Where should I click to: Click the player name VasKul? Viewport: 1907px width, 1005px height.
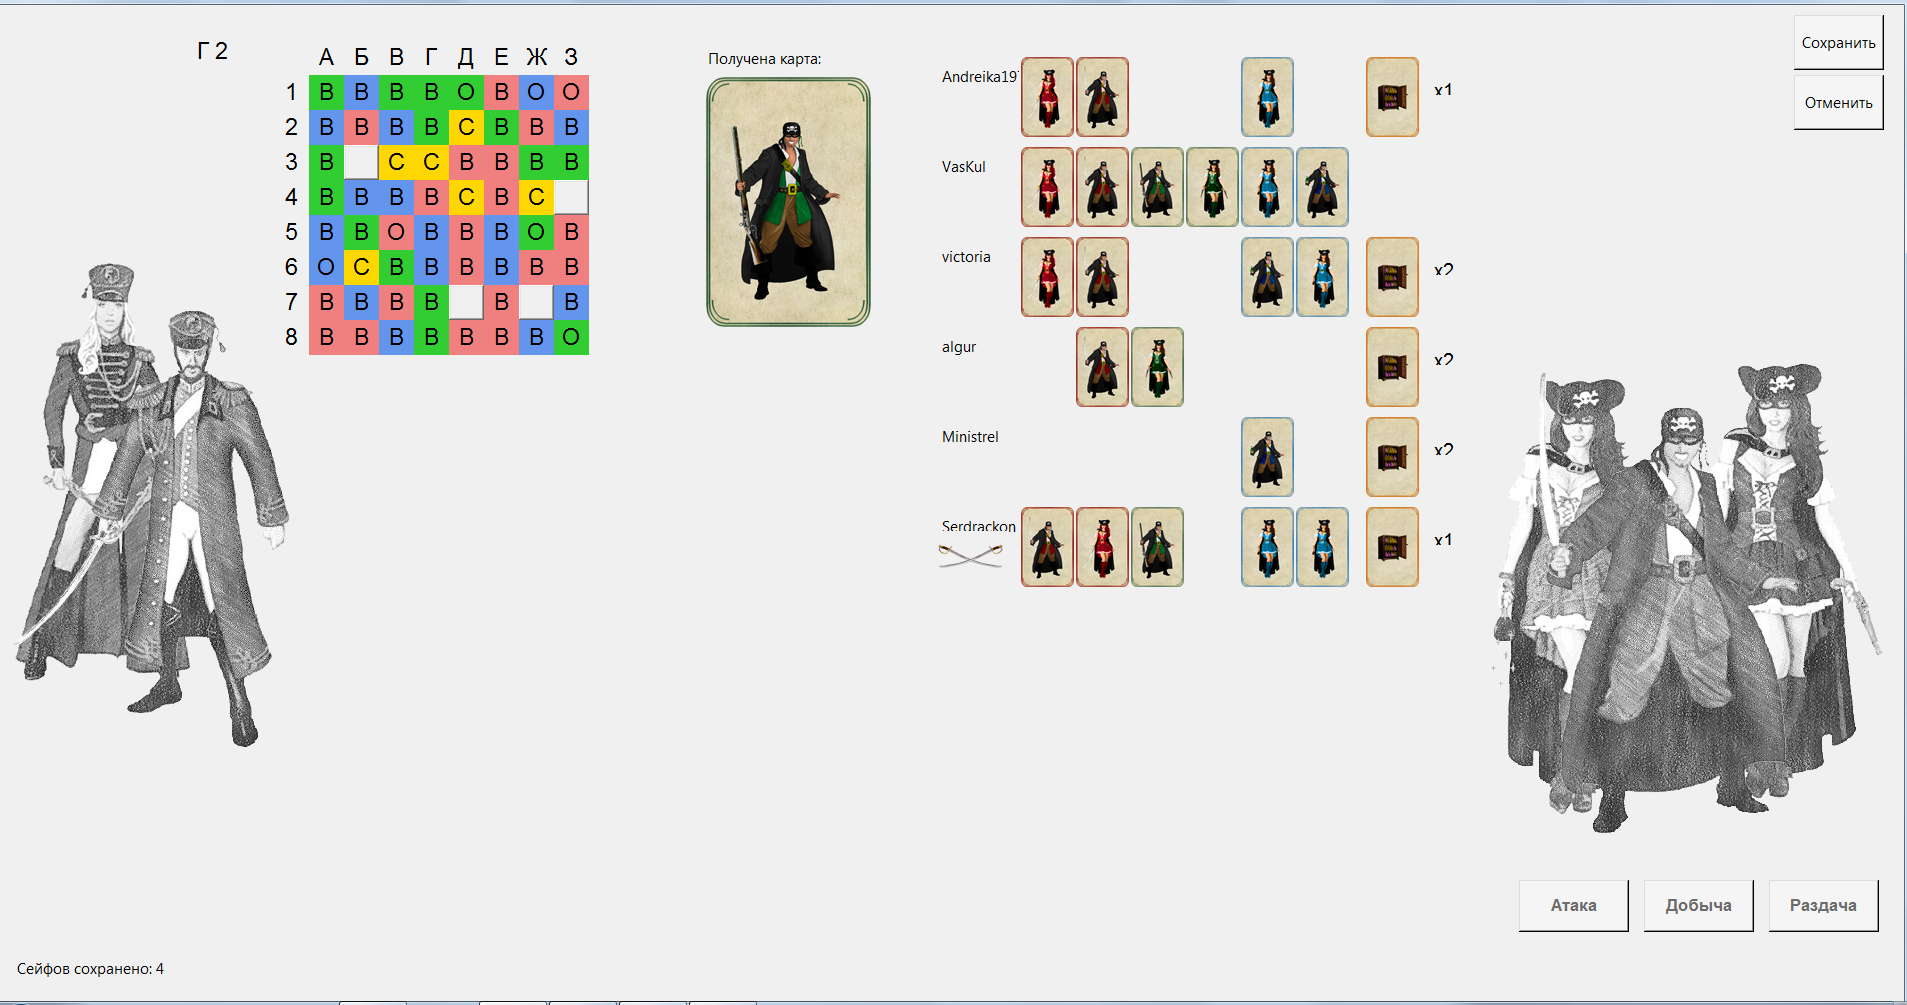964,167
